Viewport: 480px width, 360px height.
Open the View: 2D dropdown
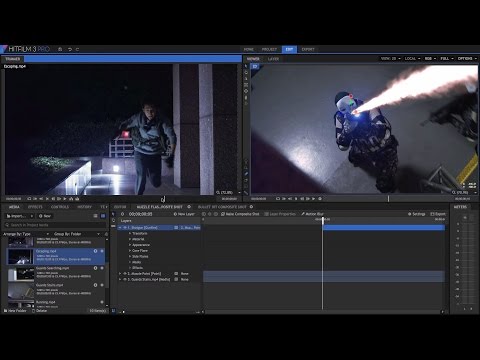tap(391, 58)
